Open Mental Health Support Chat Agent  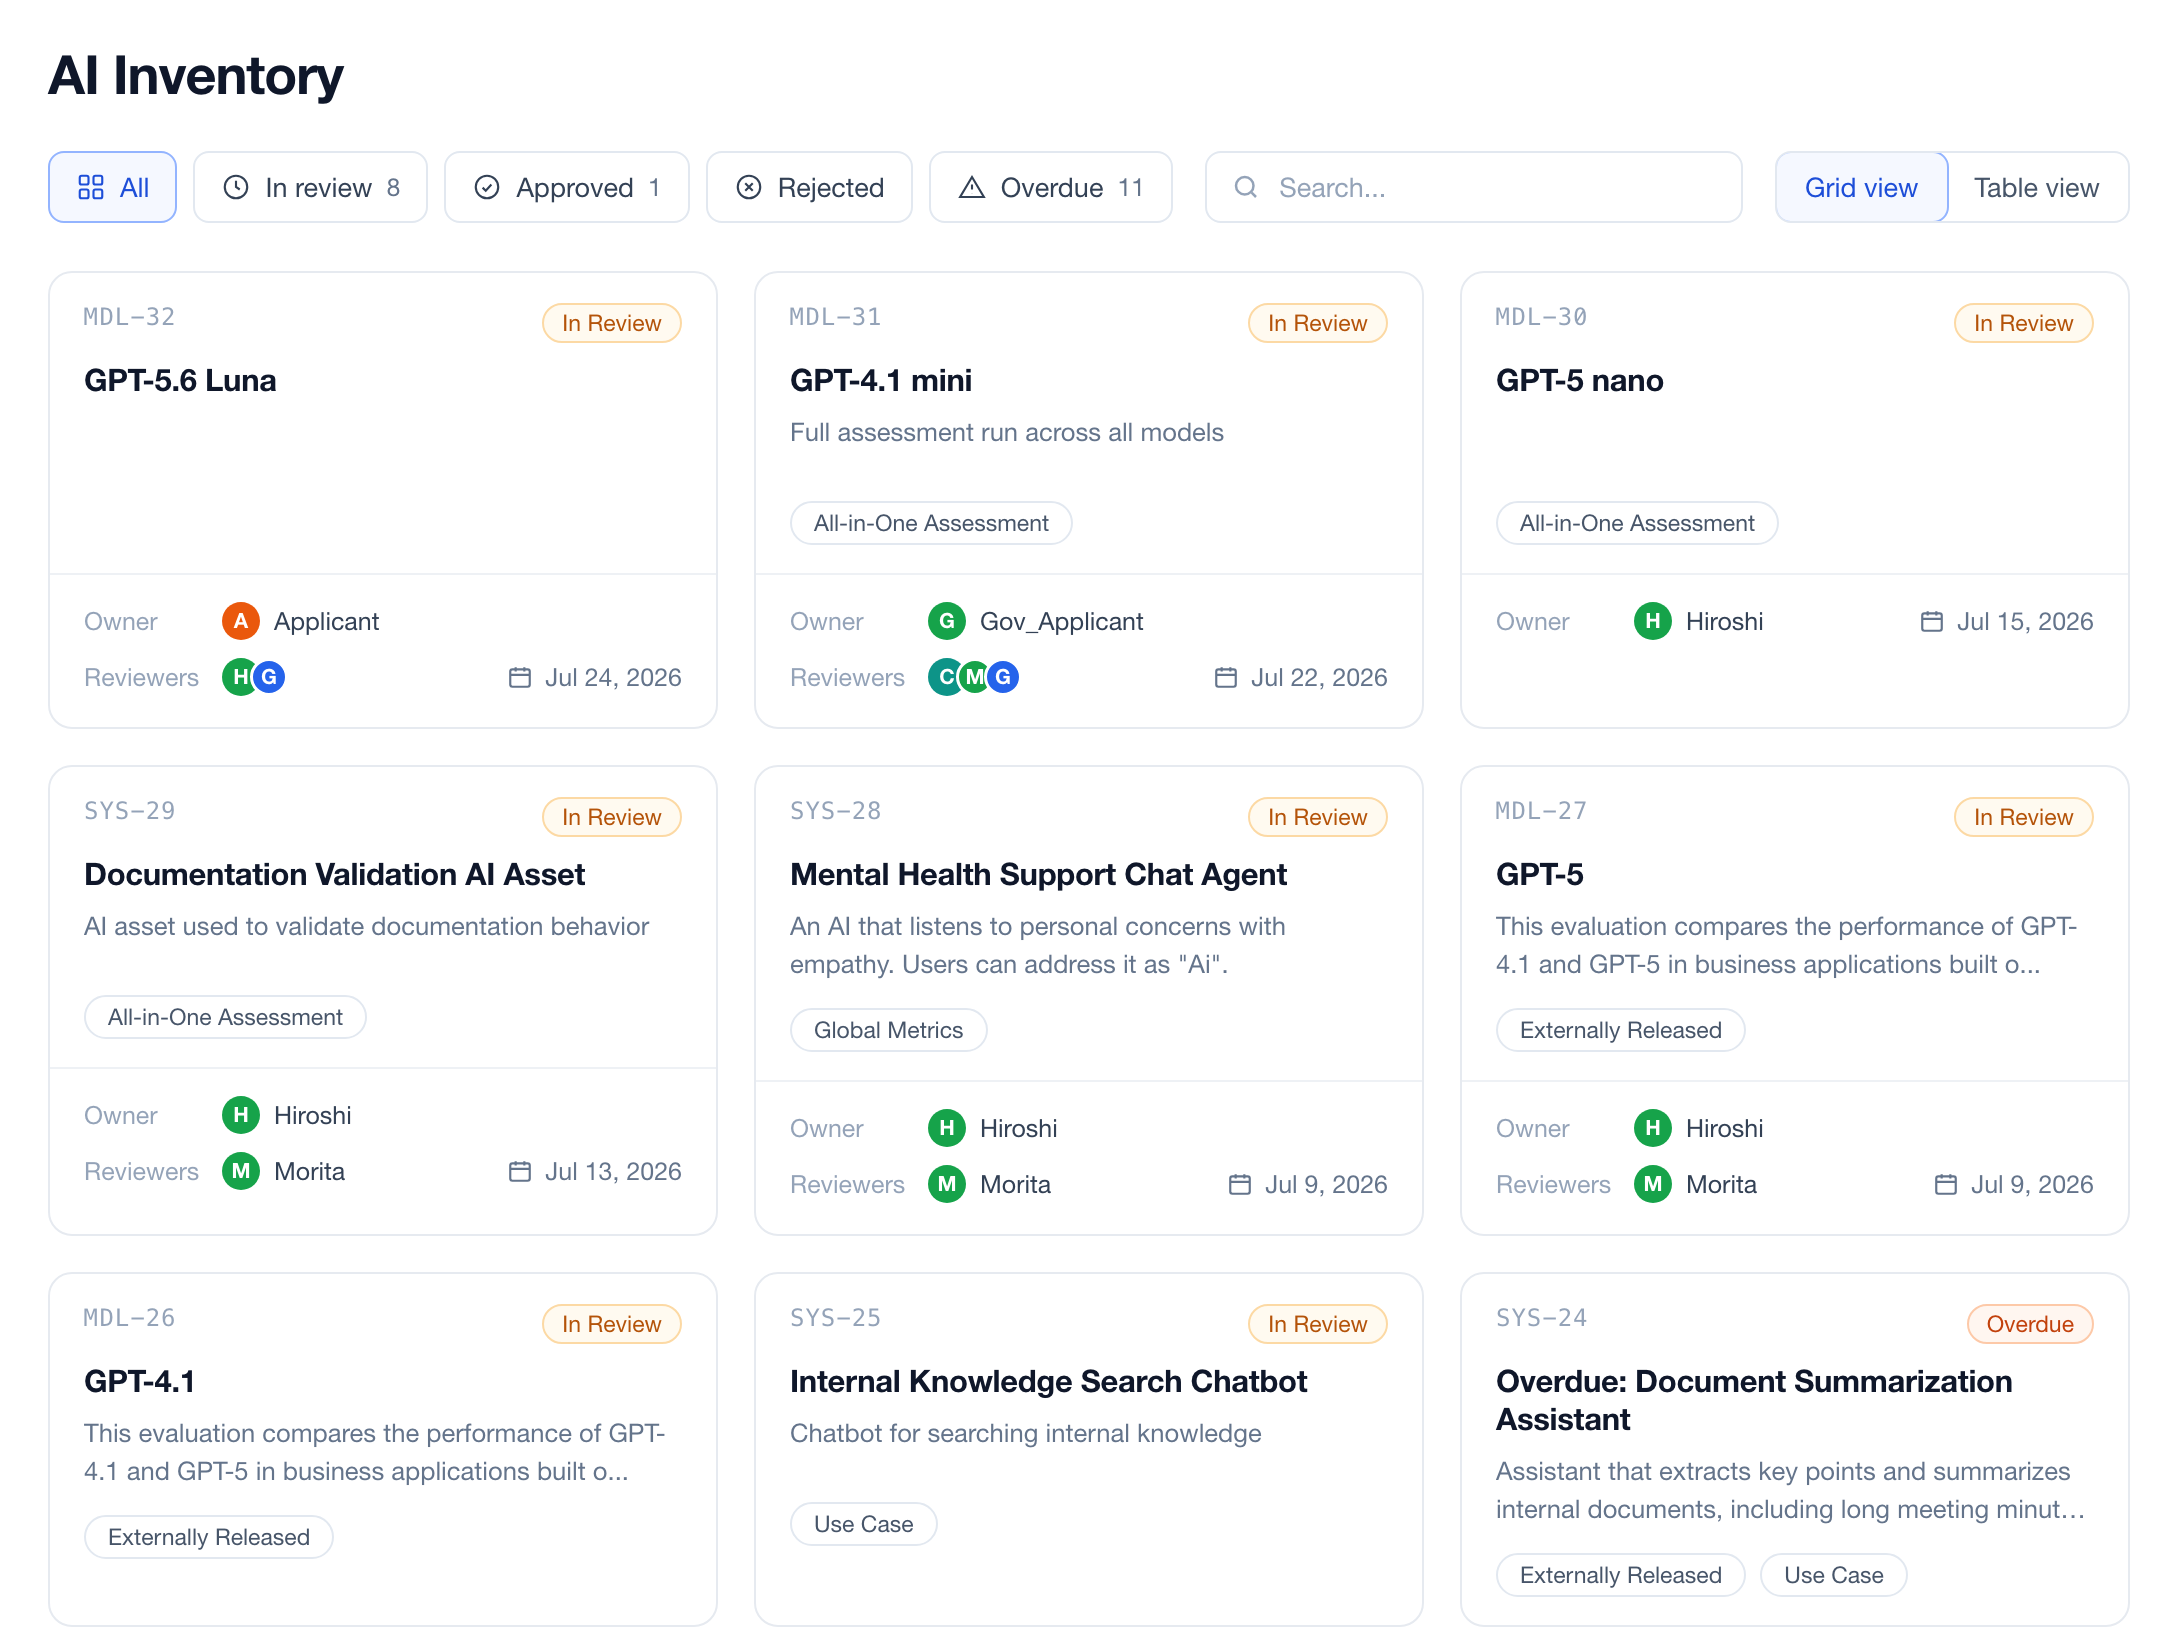pyautogui.click(x=1038, y=874)
